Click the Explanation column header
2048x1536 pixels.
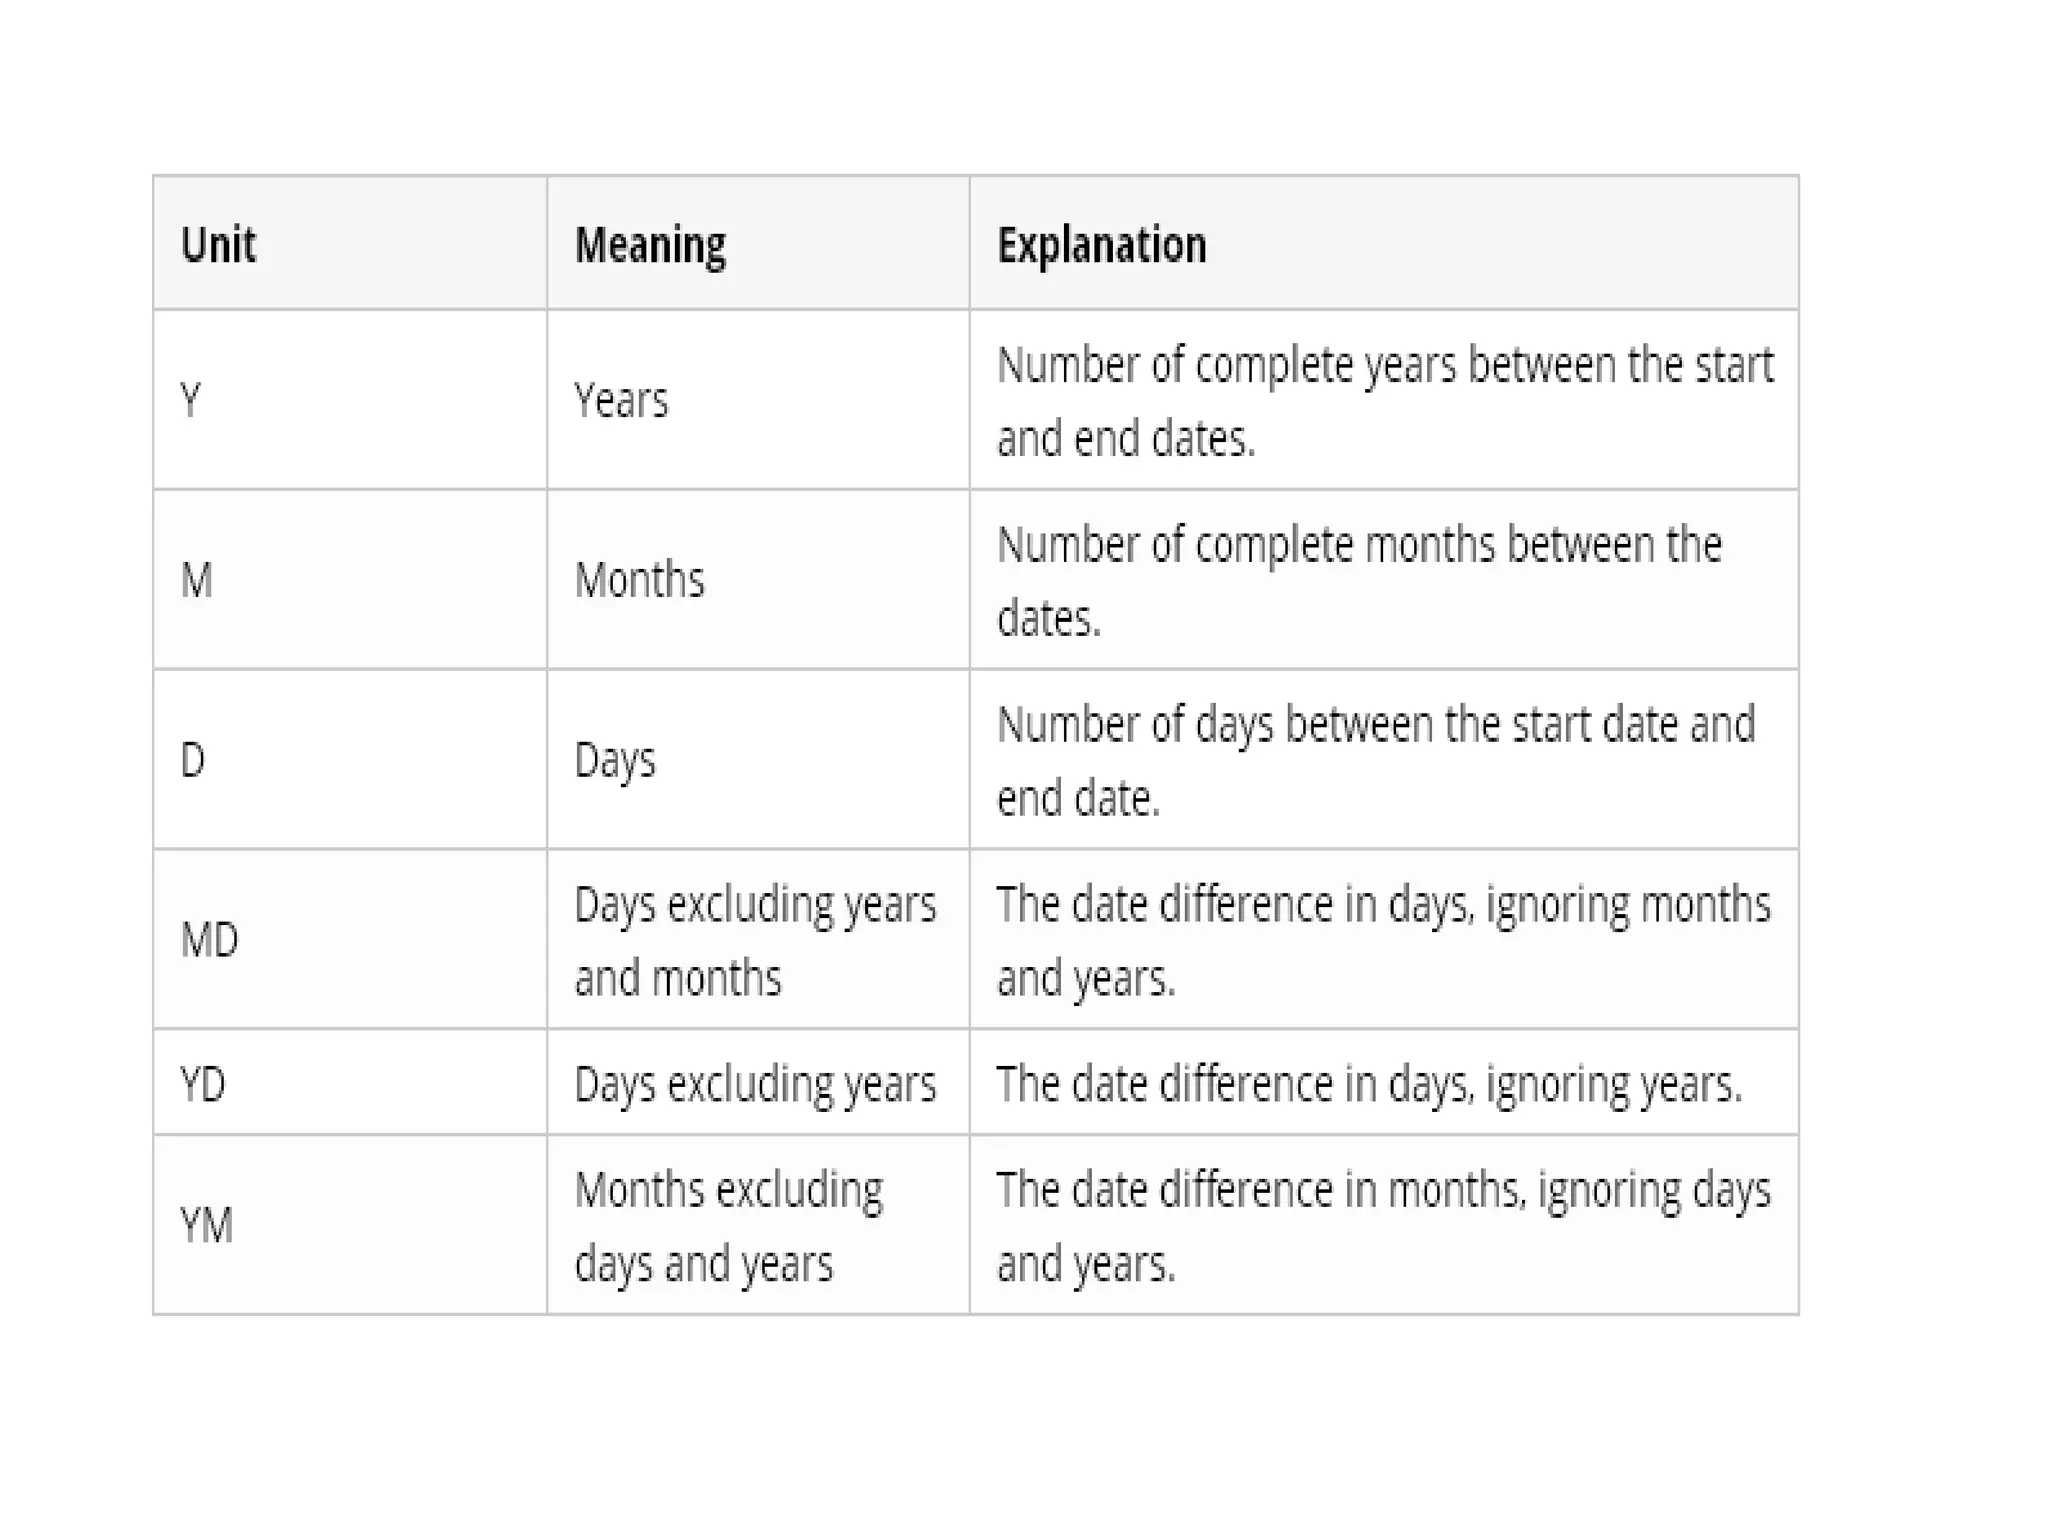point(1101,245)
